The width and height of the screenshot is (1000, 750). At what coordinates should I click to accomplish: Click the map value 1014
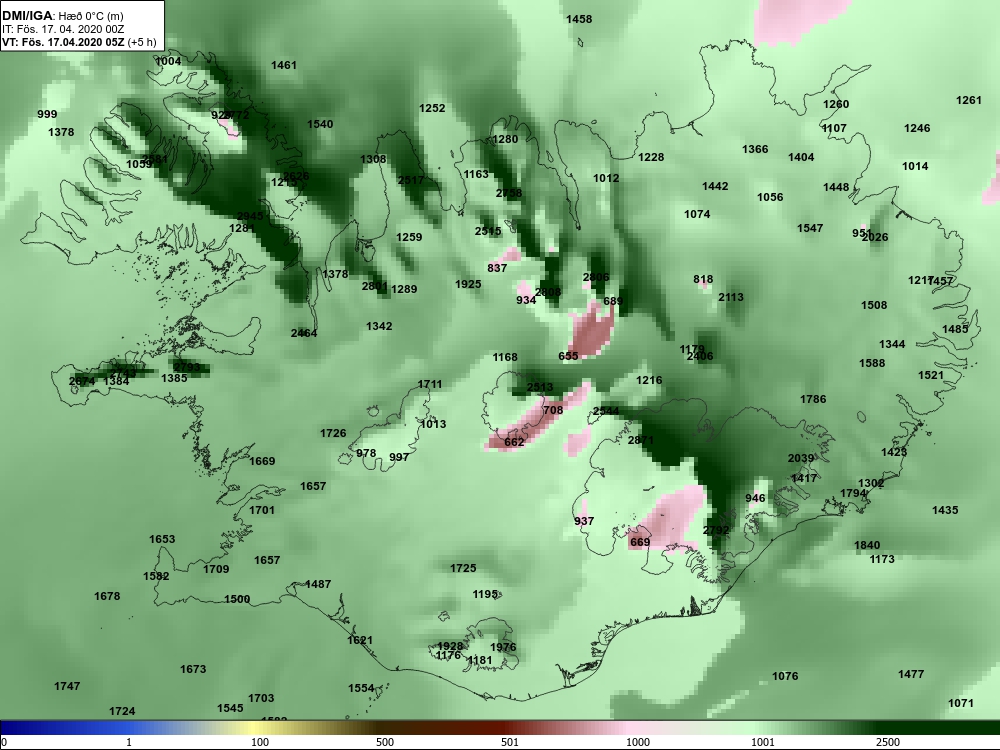pyautogui.click(x=915, y=166)
